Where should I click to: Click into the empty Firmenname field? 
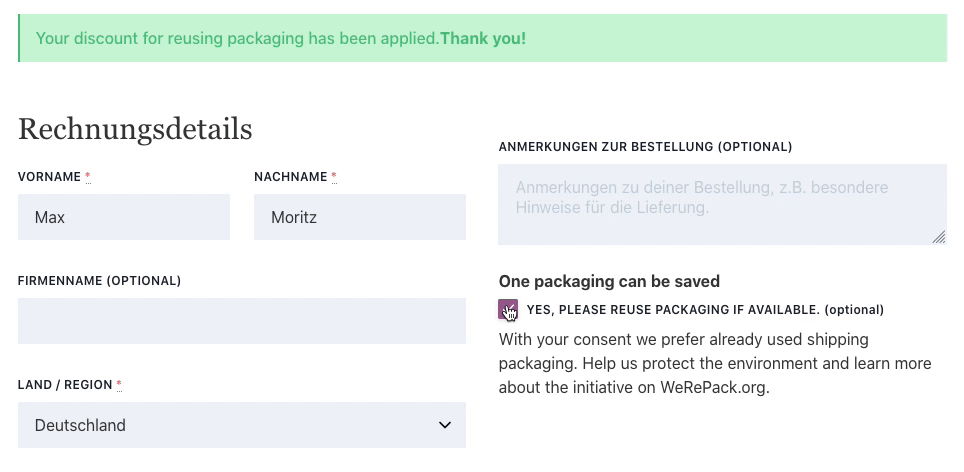[x=242, y=321]
